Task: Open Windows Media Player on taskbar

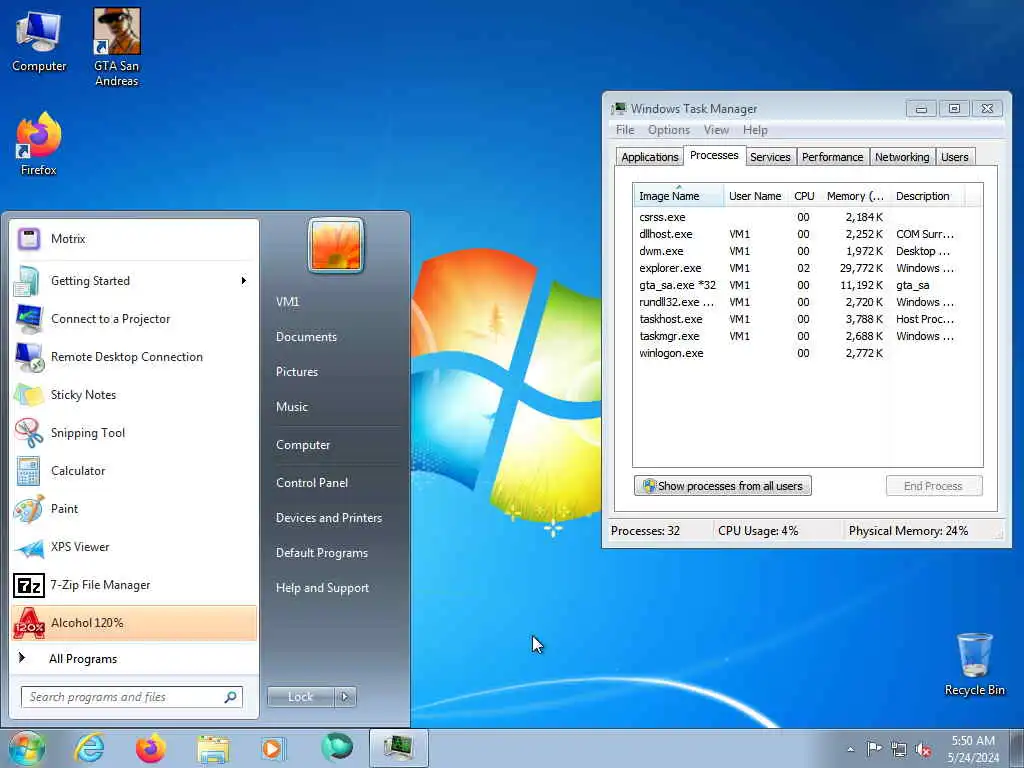Action: 273,748
